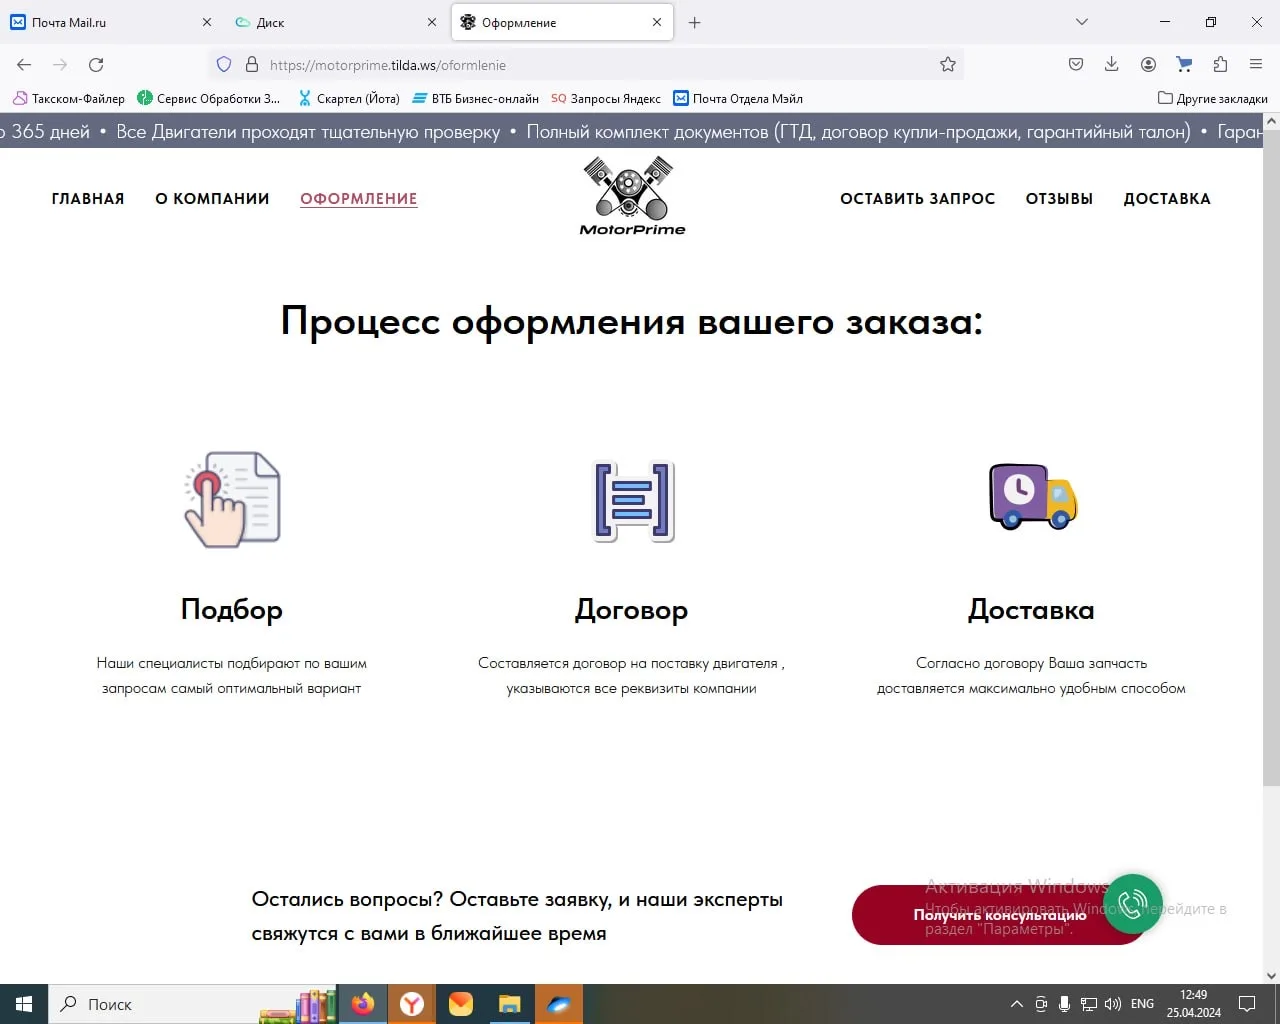Click the MotorPrime logo in header
1280x1024 pixels.
pos(632,196)
